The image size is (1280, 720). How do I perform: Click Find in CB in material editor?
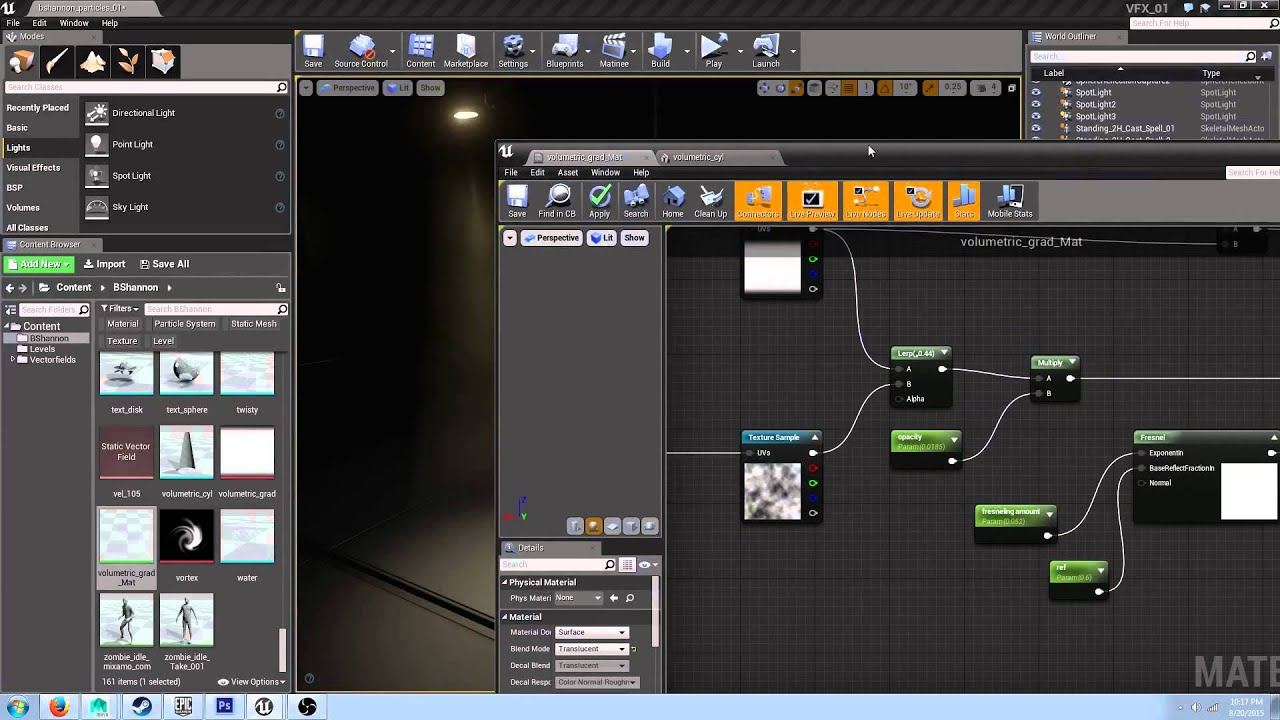click(557, 201)
